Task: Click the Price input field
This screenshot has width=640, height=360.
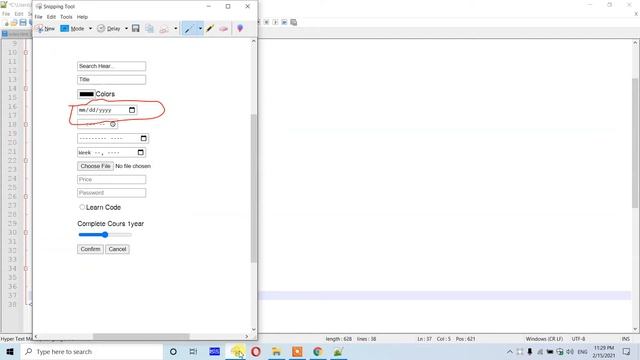Action: 111,180
